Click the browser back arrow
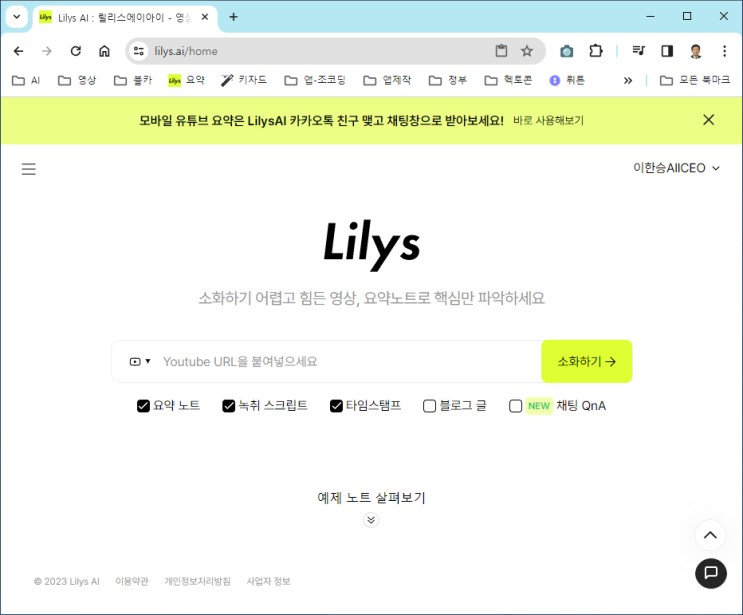 (x=18, y=51)
